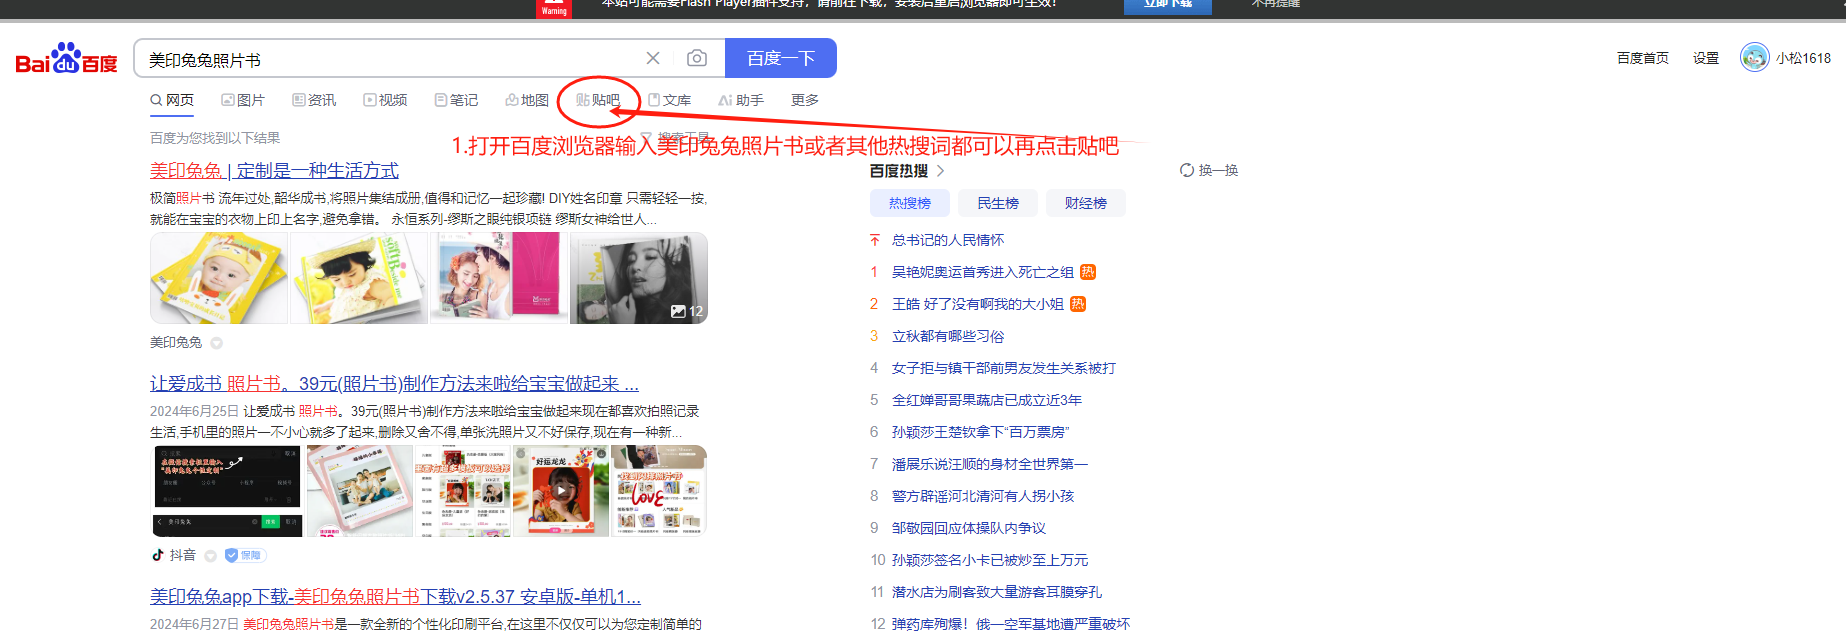Open the 文库 tab
Screen dimensions: 1846x632
(669, 100)
